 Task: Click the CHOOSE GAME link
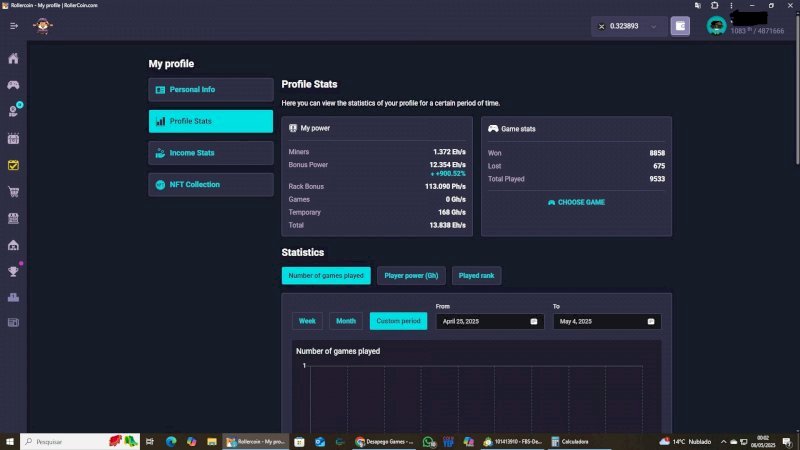tap(576, 202)
